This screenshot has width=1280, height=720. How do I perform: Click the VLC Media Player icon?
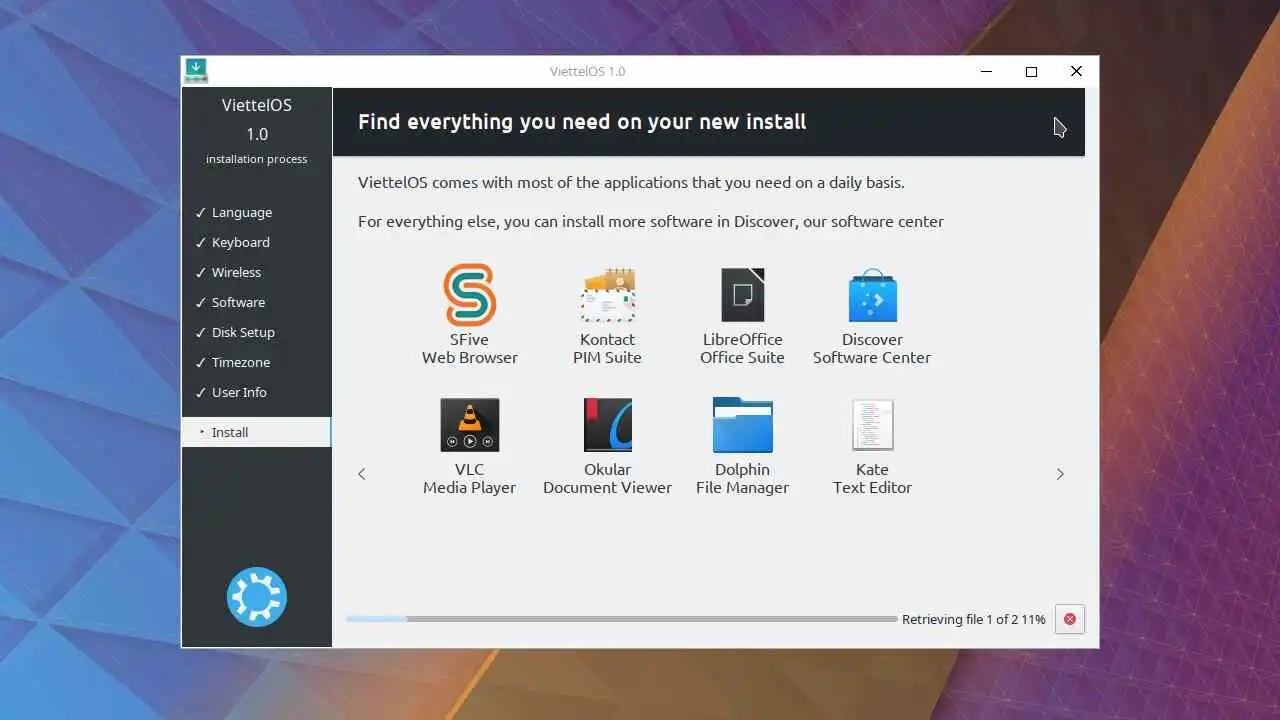pos(469,425)
